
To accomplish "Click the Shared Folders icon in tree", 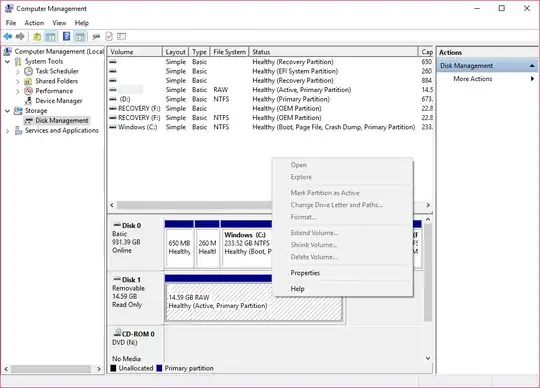I will coord(28,81).
